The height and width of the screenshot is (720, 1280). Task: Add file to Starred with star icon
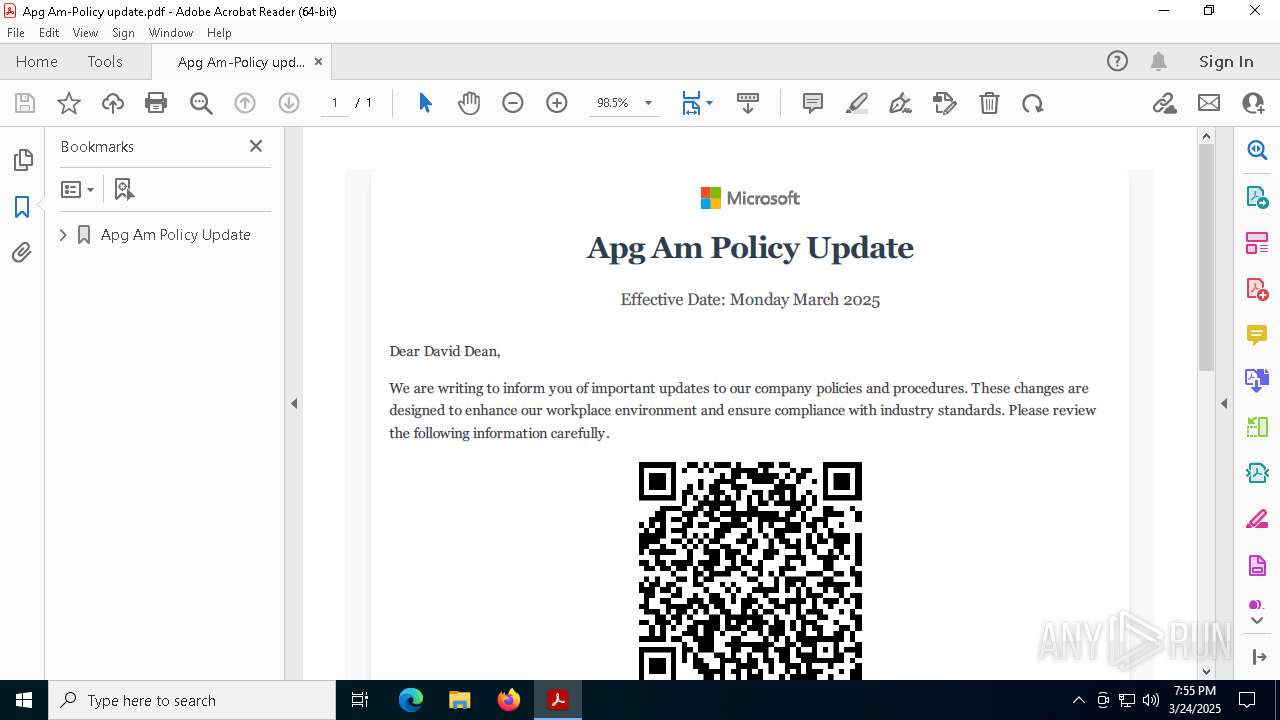click(69, 103)
